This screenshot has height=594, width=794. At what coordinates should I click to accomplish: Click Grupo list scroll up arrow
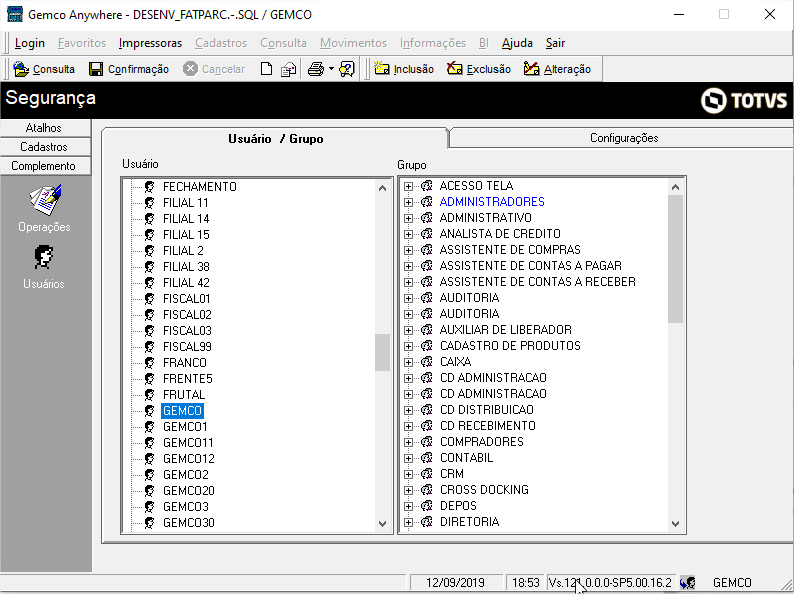click(x=675, y=187)
